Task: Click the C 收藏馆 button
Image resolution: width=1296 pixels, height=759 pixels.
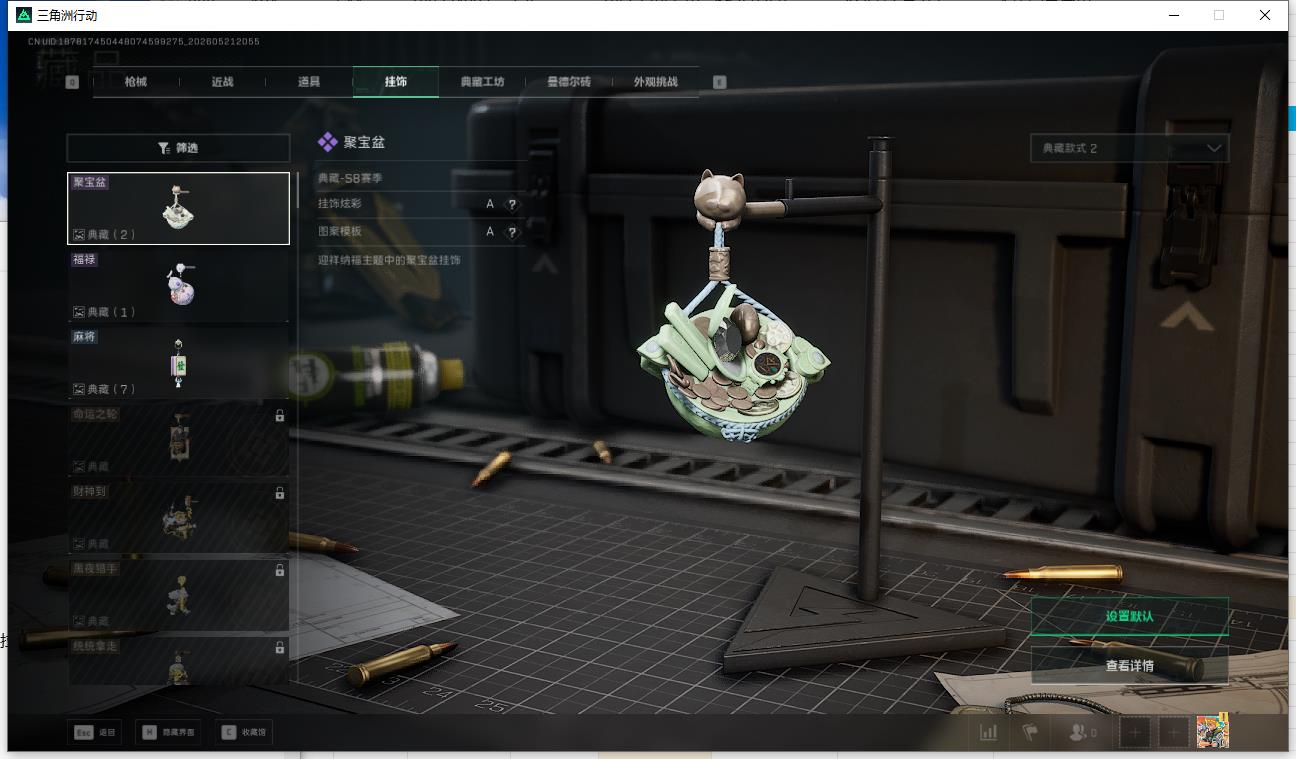Action: click(x=244, y=732)
